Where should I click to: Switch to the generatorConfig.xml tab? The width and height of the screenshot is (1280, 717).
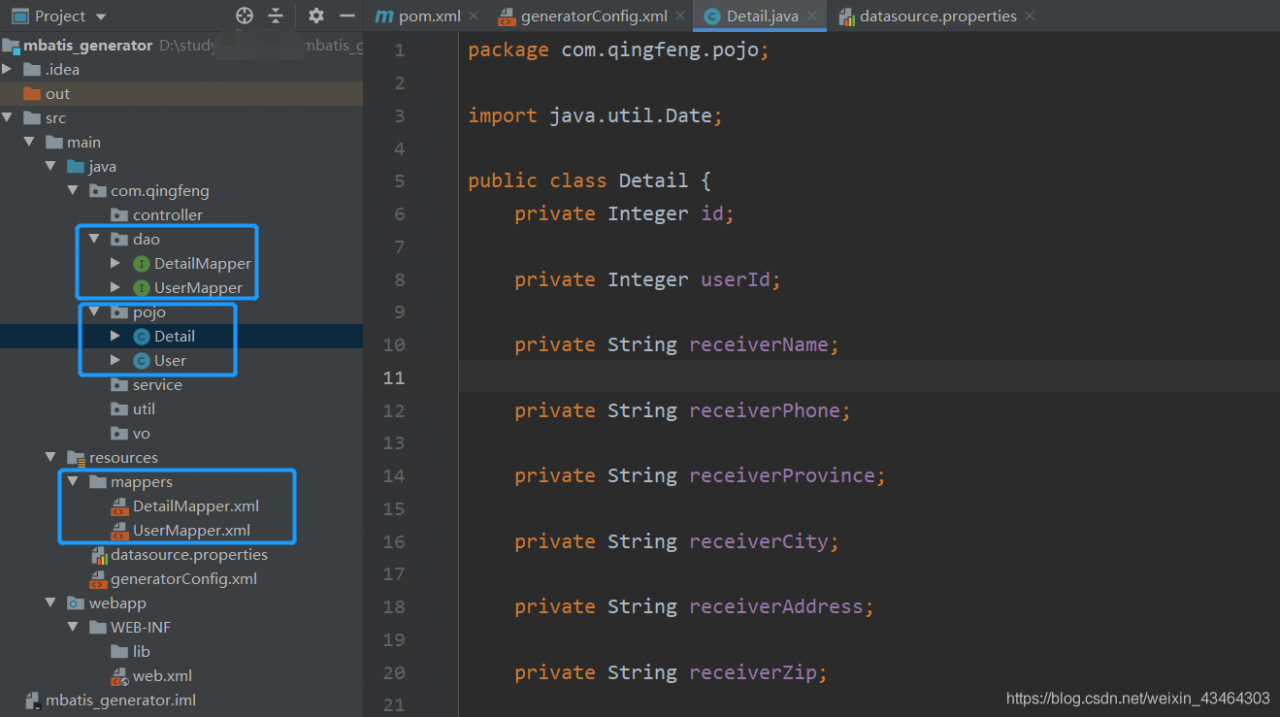pyautogui.click(x=593, y=16)
